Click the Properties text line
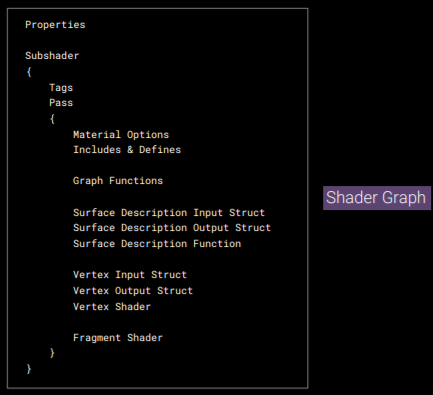Screen dimensions: 433x395 pos(55,25)
